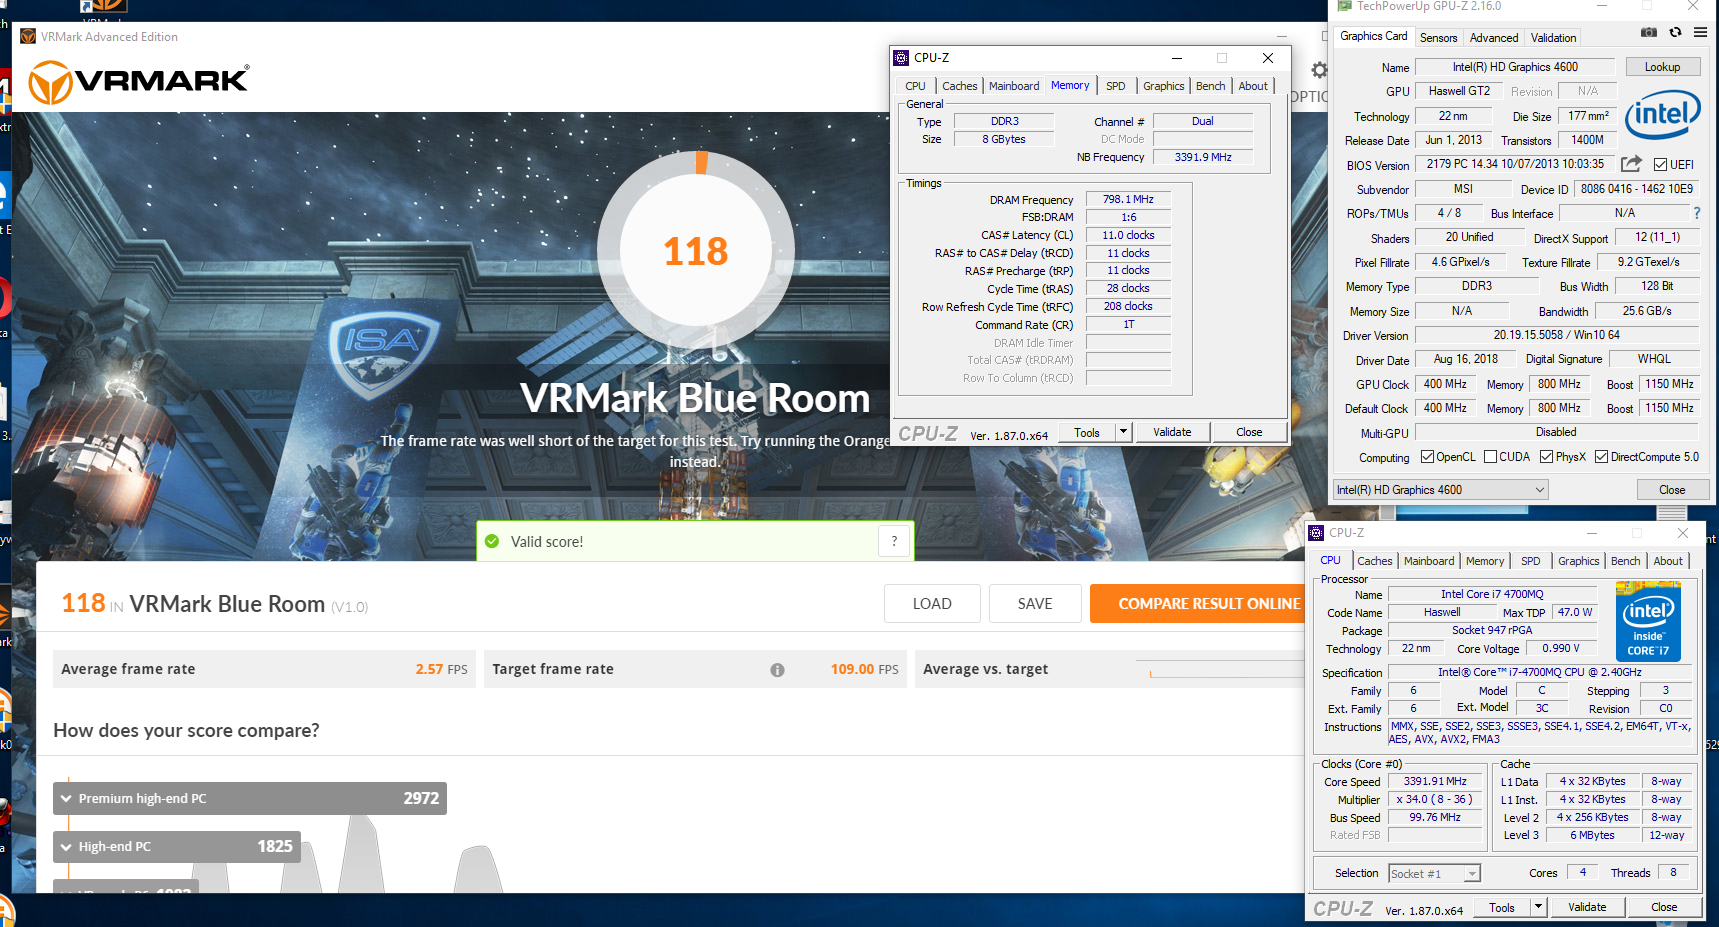The image size is (1719, 927).
Task: Click the GPU-Z Name field Intel(R) HD Graphics 4600
Action: (x=1514, y=67)
